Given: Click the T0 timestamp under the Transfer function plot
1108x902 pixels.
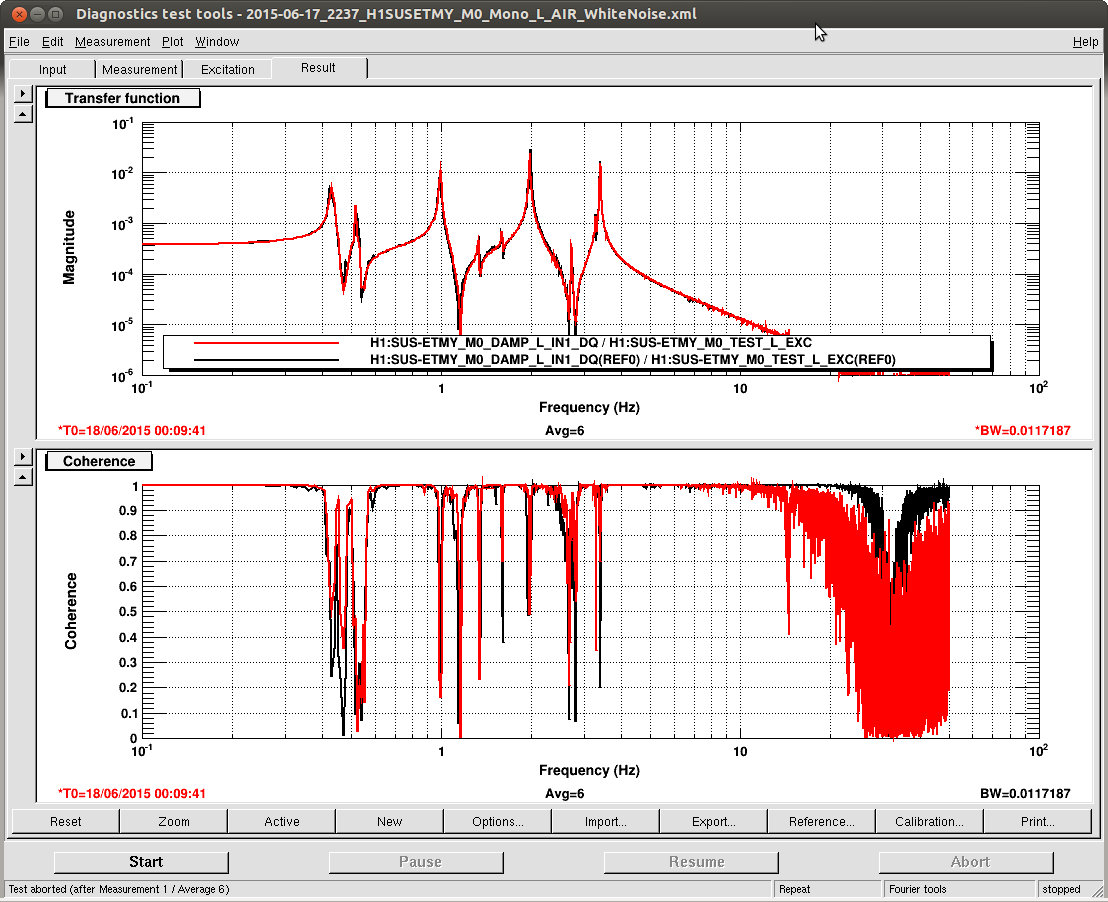Looking at the screenshot, I should (x=131, y=430).
